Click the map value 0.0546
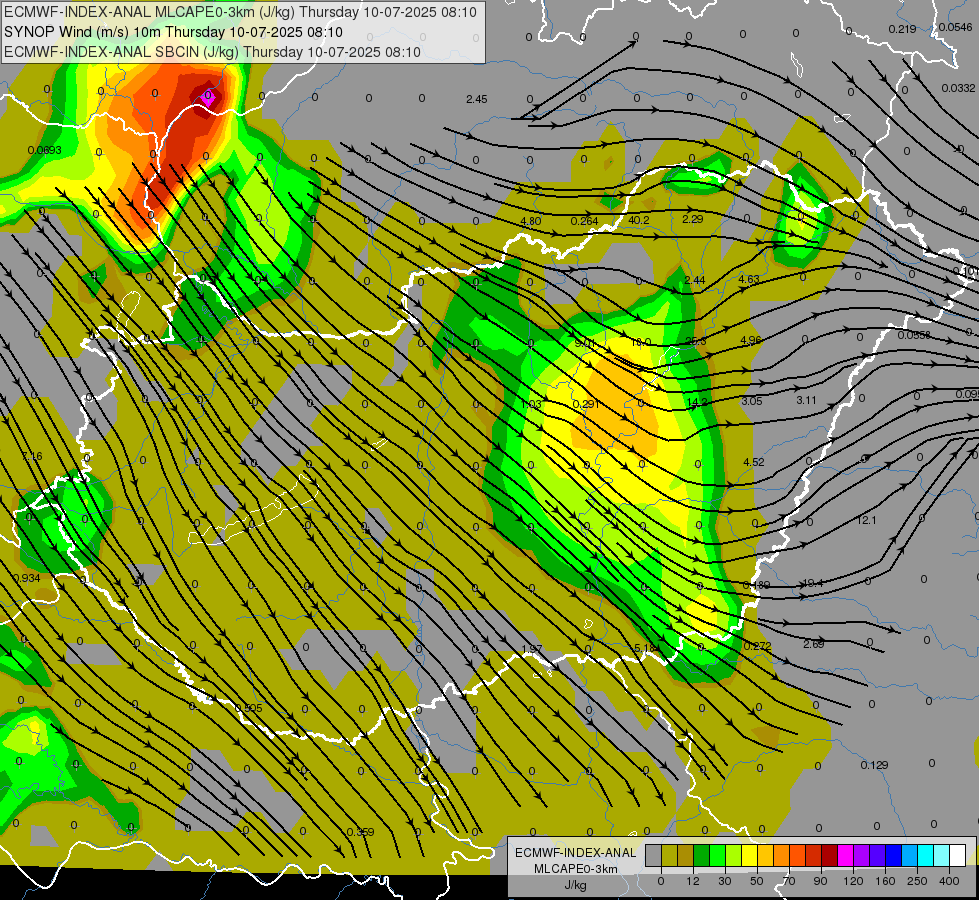Viewport: 979px width, 900px height. [955, 27]
